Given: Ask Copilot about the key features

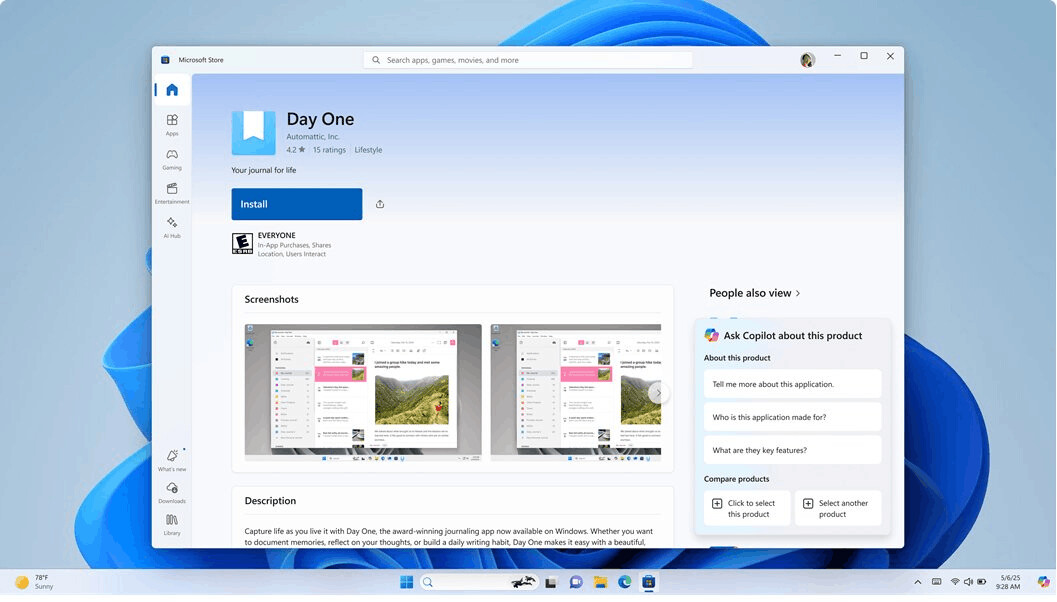Looking at the screenshot, I should [792, 450].
